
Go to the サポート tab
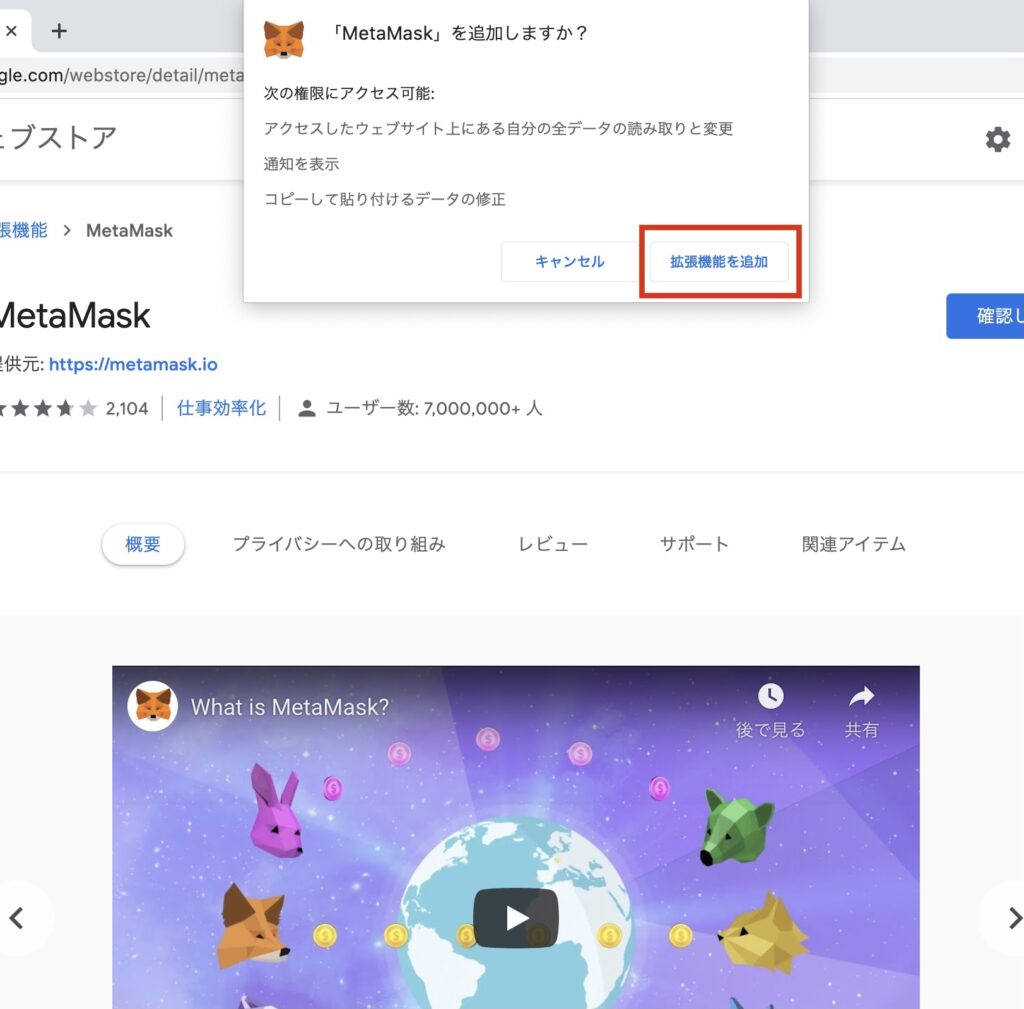pyautogui.click(x=694, y=544)
